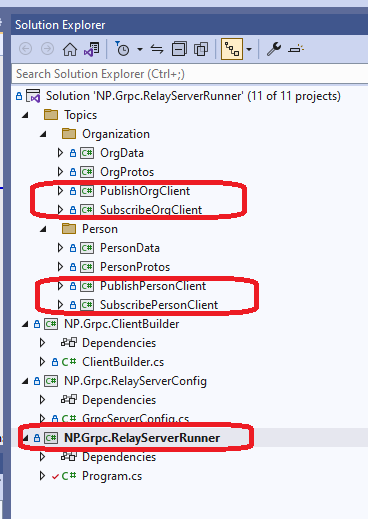Select the Person folder icon
368x519 pixels.
pyautogui.click(x=69, y=229)
